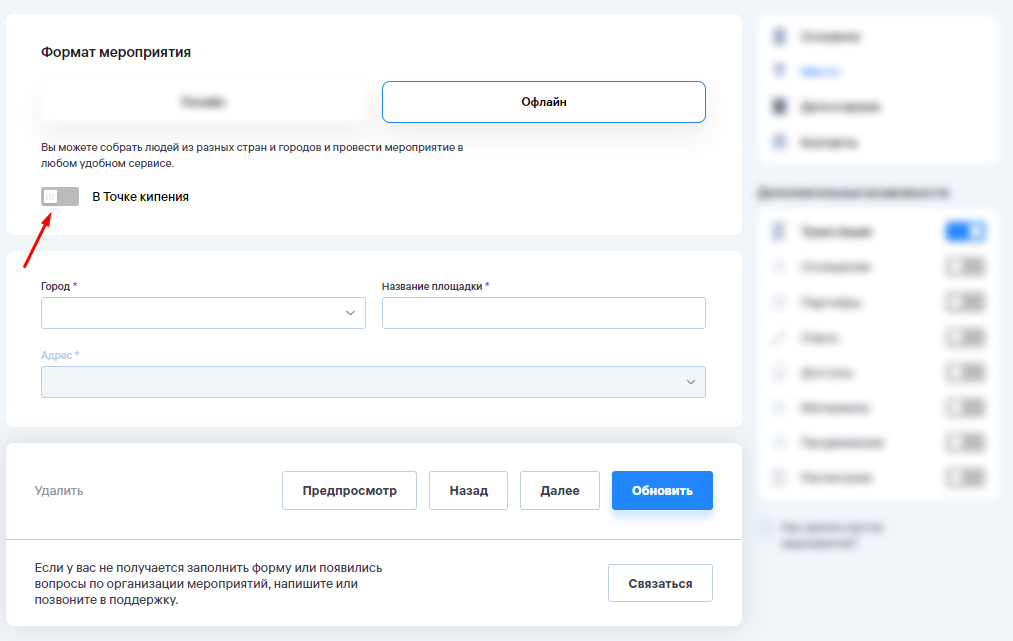1013x641 pixels.
Task: Switch event format to Онлайн tab
Action: 203,102
